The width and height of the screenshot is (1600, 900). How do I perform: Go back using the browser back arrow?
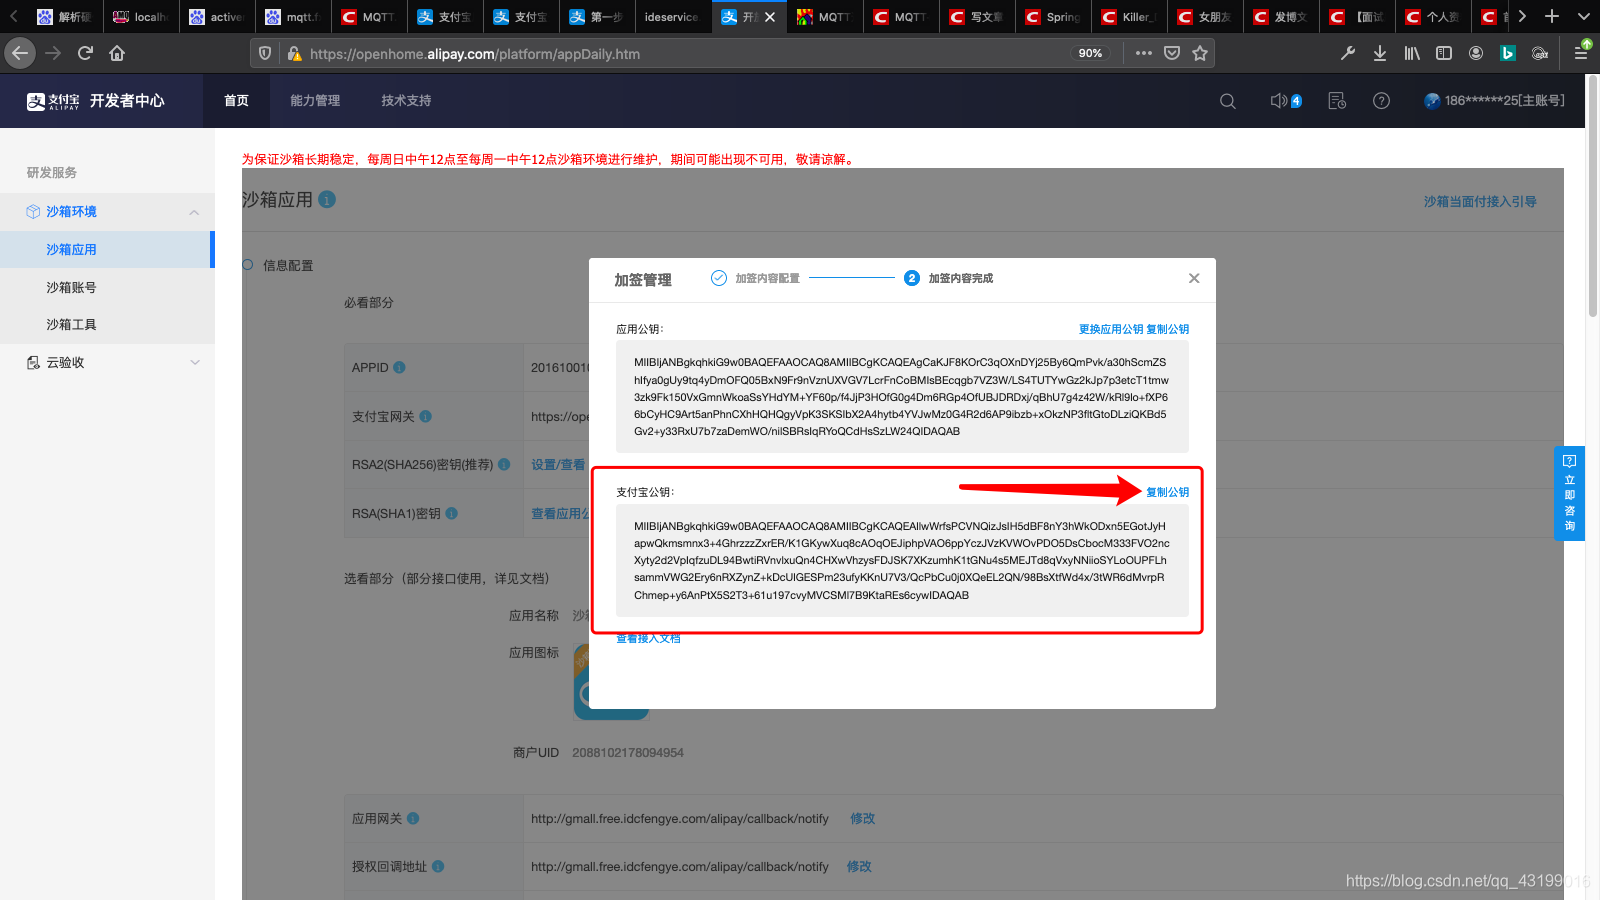[20, 53]
